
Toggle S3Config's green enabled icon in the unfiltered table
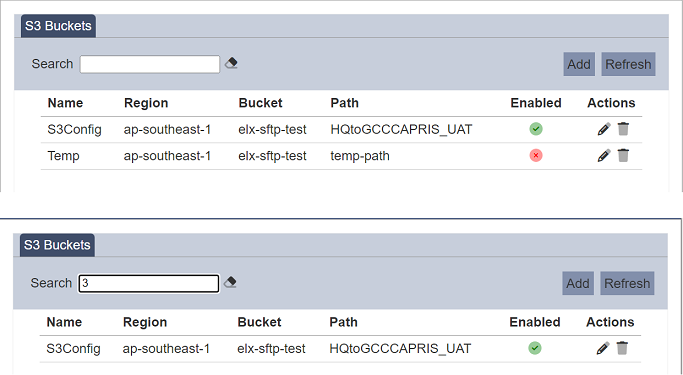point(536,129)
